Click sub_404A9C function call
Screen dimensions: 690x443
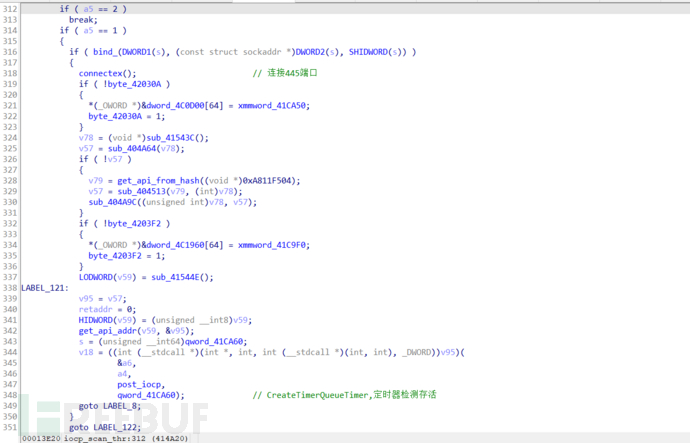click(x=113, y=202)
